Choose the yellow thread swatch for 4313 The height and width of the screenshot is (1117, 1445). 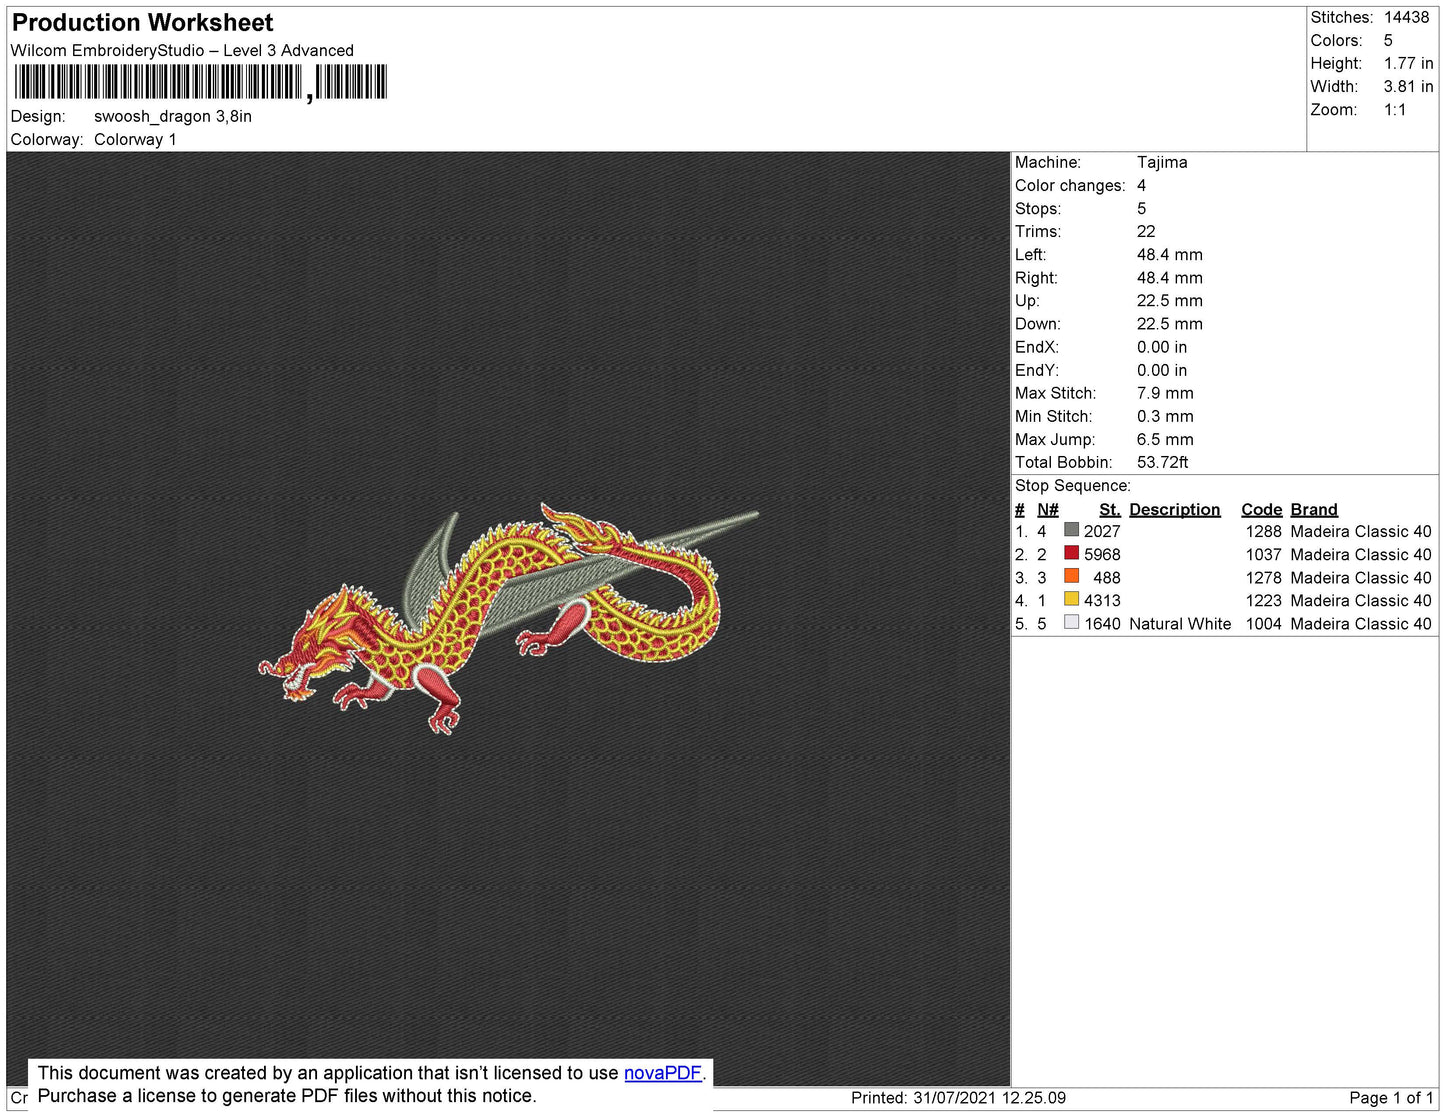coord(1071,600)
